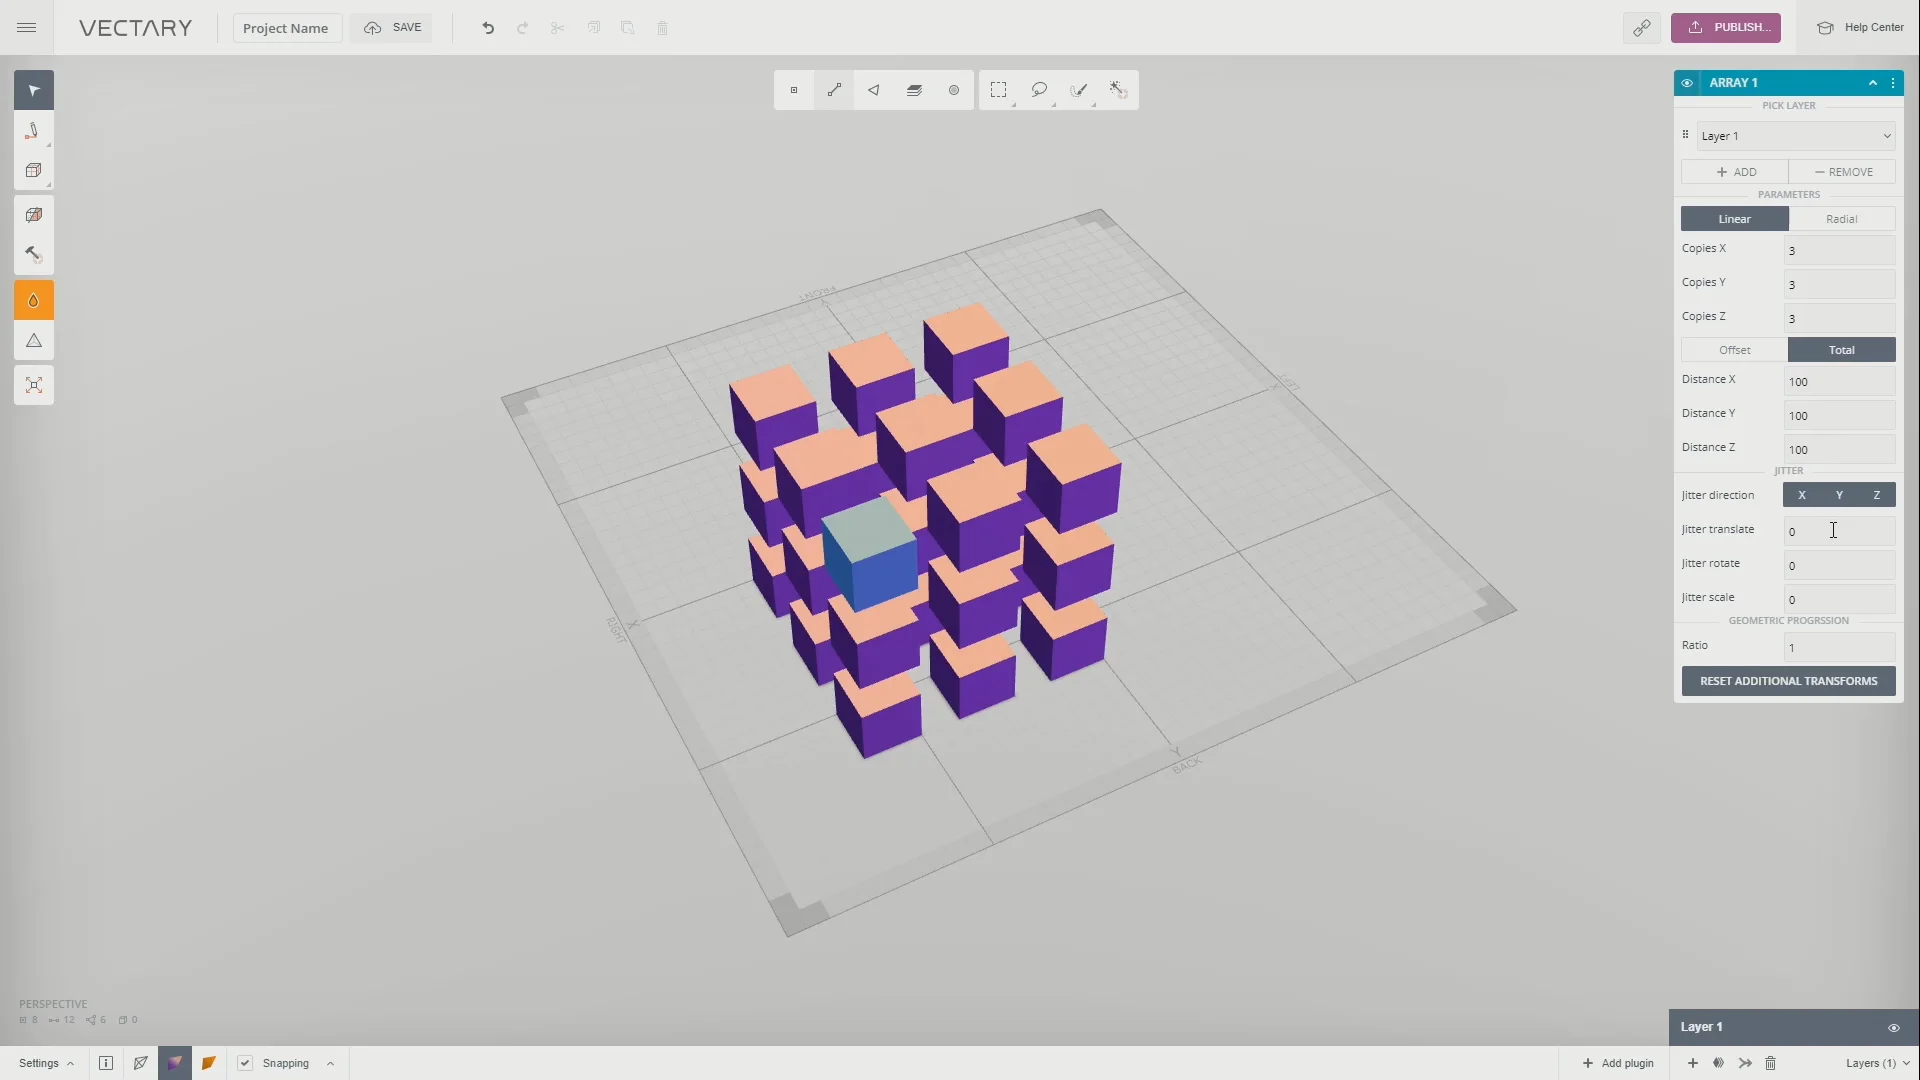Activate the orange Drop tool
The image size is (1920, 1080).
coord(33,299)
